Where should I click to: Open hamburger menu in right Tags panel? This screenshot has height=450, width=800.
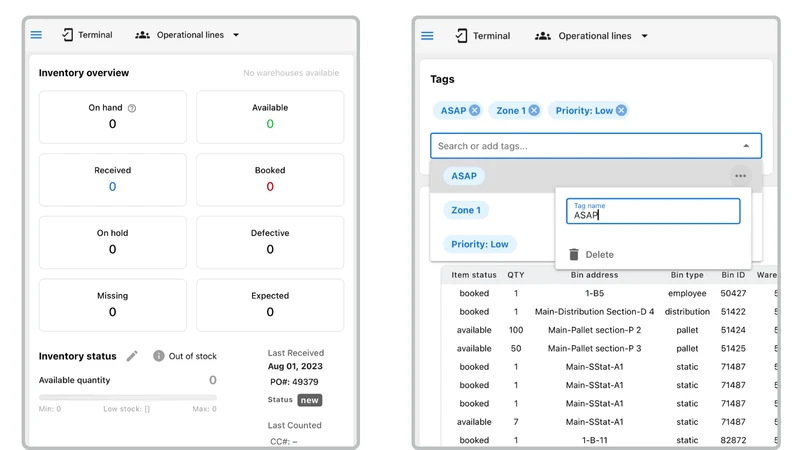pos(427,36)
